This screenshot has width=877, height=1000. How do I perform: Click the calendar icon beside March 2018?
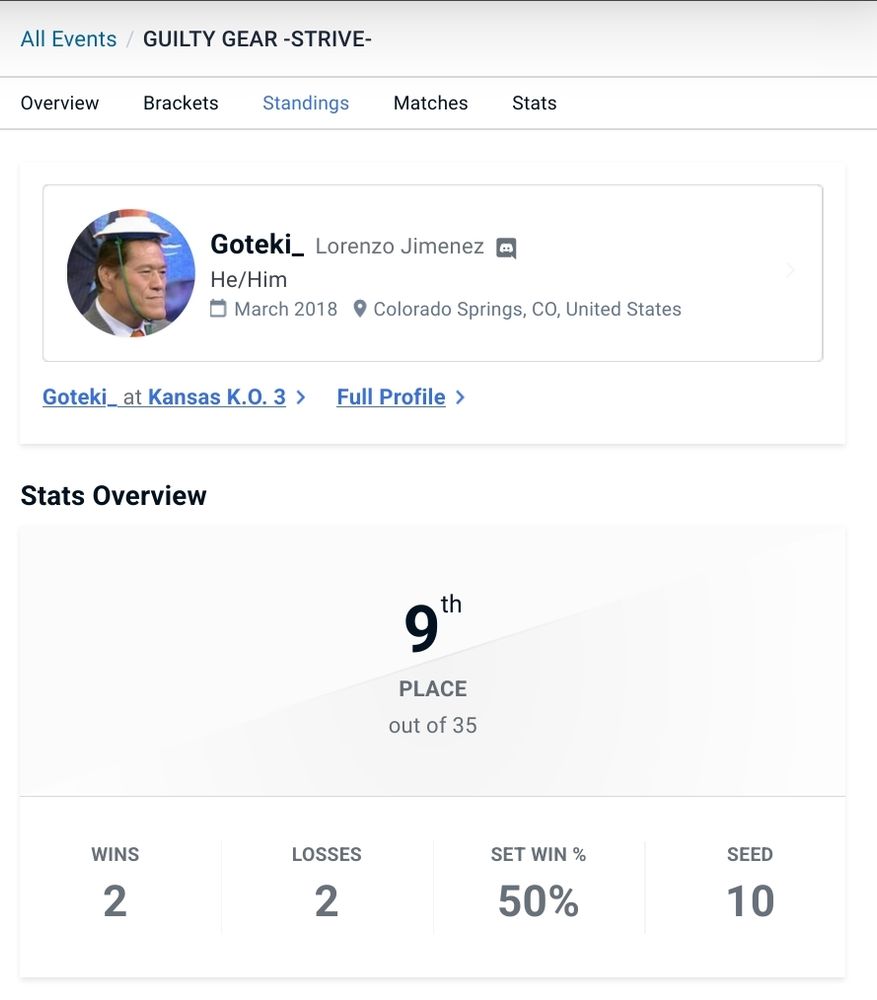pos(218,309)
